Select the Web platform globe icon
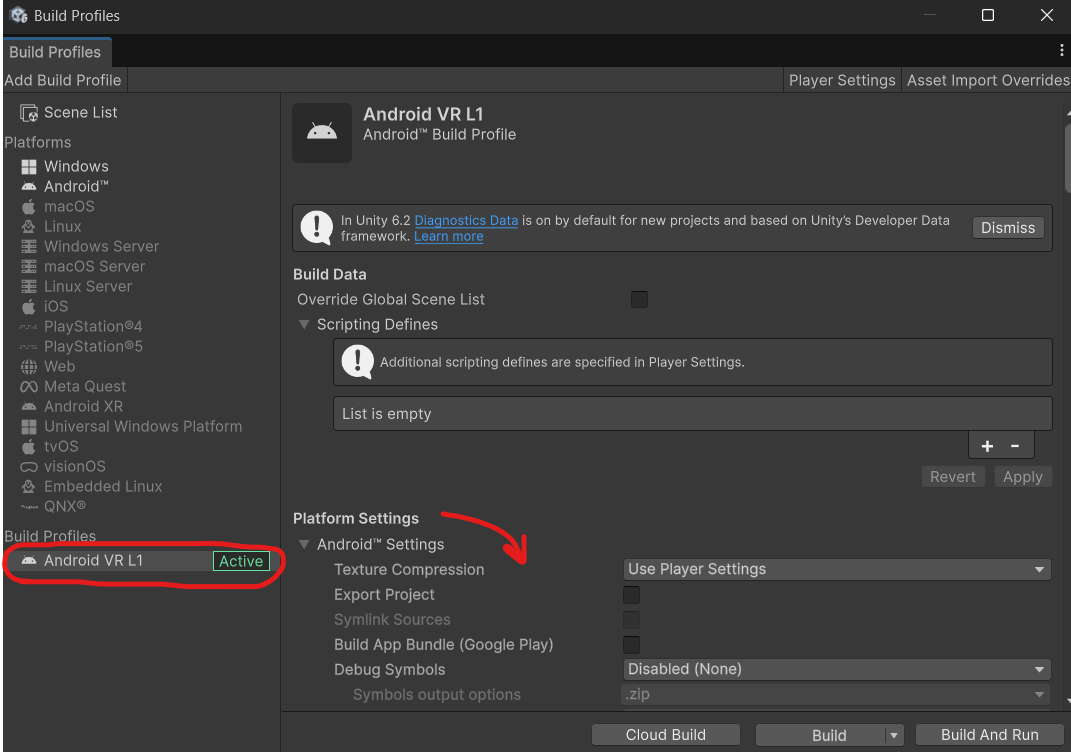 click(29, 367)
